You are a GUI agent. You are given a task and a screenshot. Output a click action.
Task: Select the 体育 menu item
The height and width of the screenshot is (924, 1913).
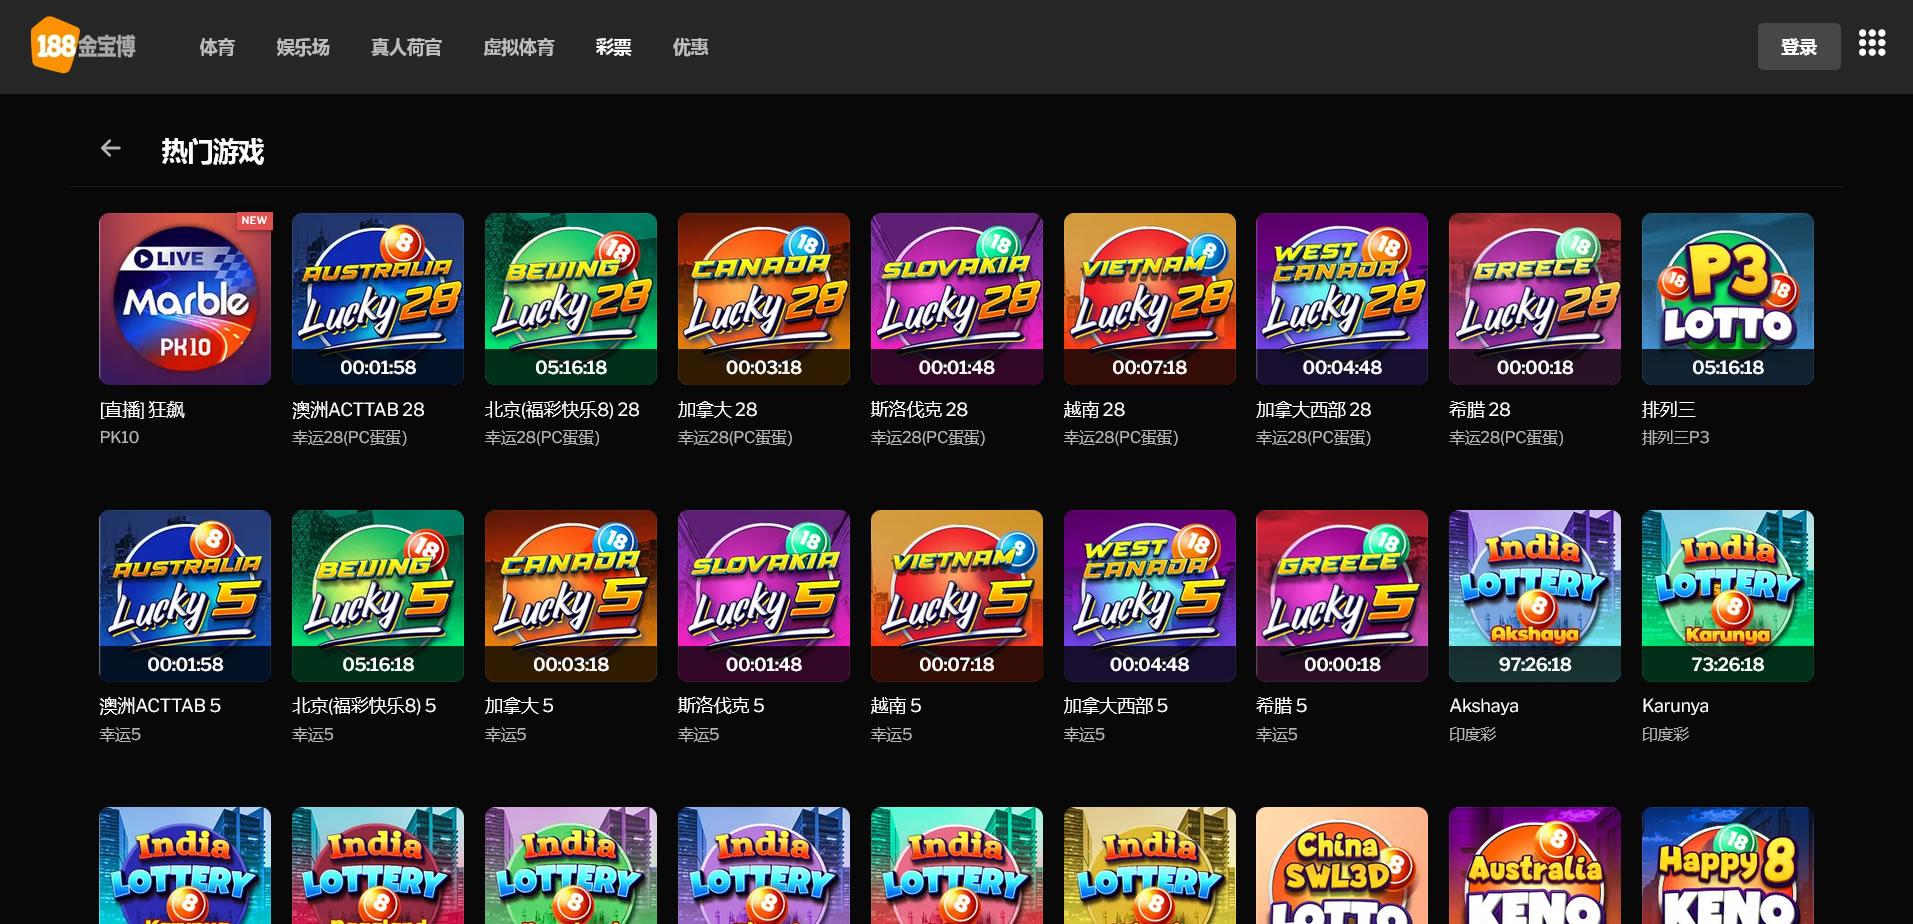tap(217, 47)
